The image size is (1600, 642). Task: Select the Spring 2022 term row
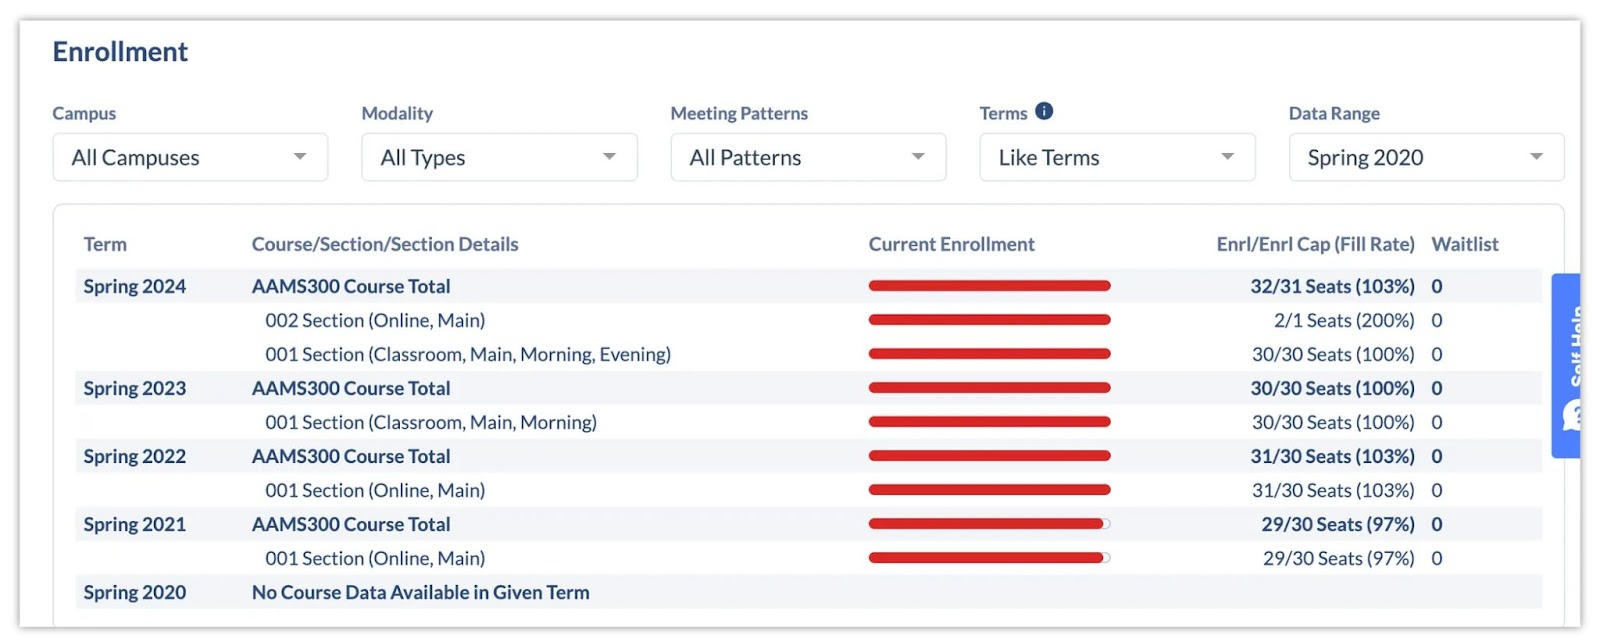click(808, 456)
